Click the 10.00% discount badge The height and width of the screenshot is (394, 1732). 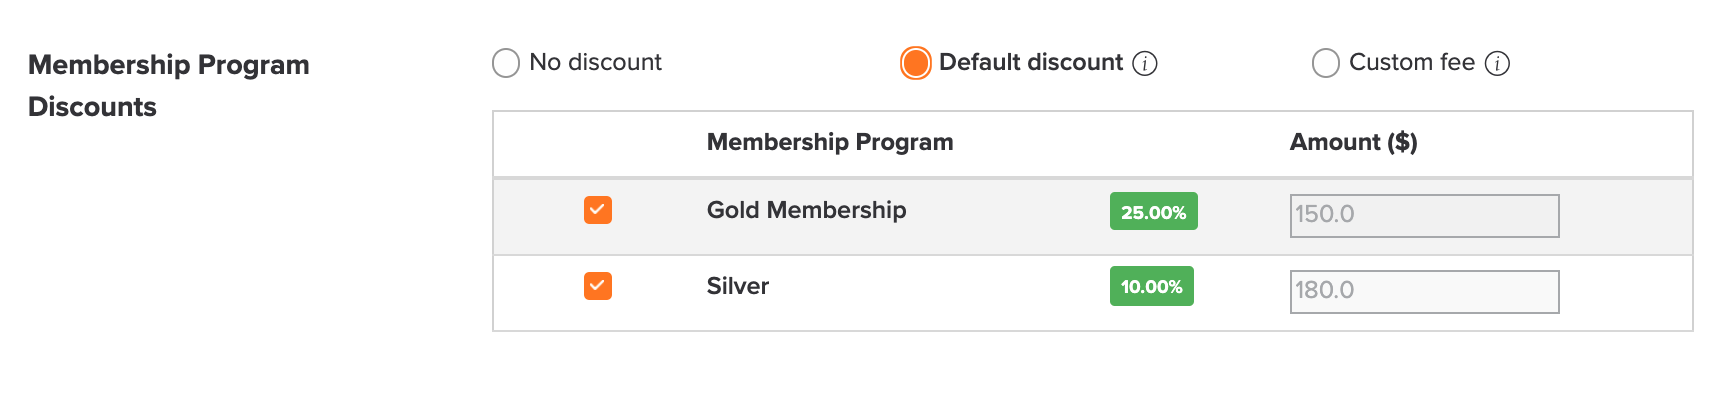[1151, 286]
